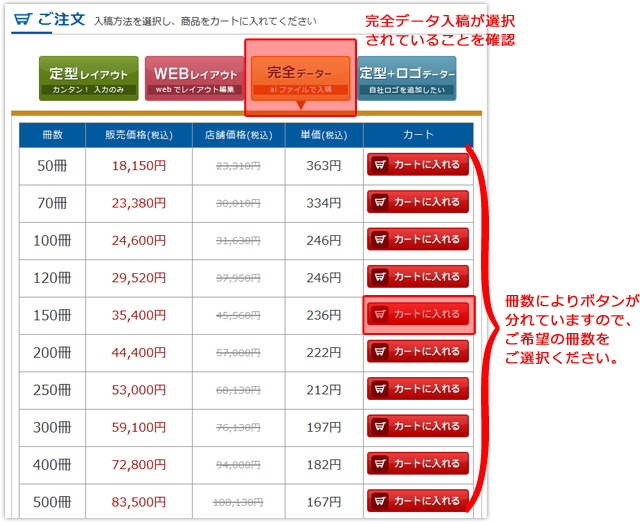This screenshot has width=640, height=523.
Task: Click カートに入れる for 250冊
Action: tap(418, 389)
